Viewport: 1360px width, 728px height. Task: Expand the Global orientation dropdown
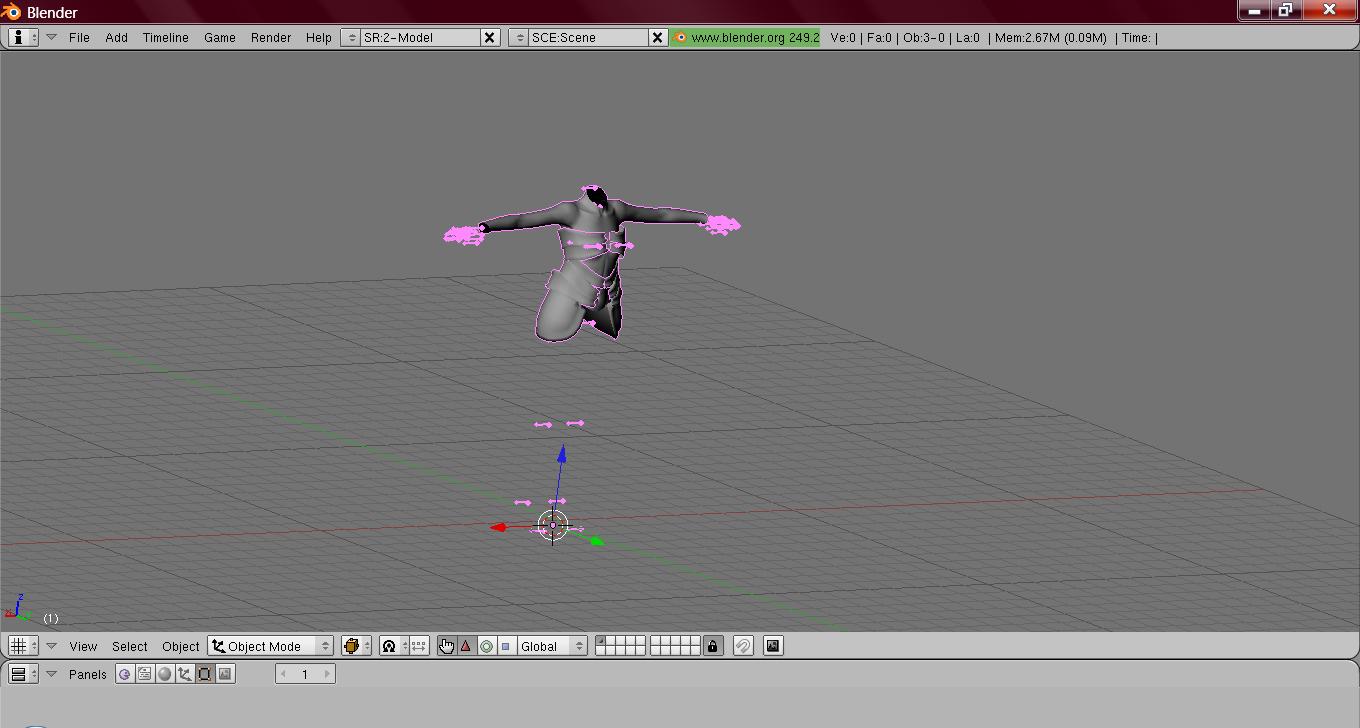(x=550, y=646)
